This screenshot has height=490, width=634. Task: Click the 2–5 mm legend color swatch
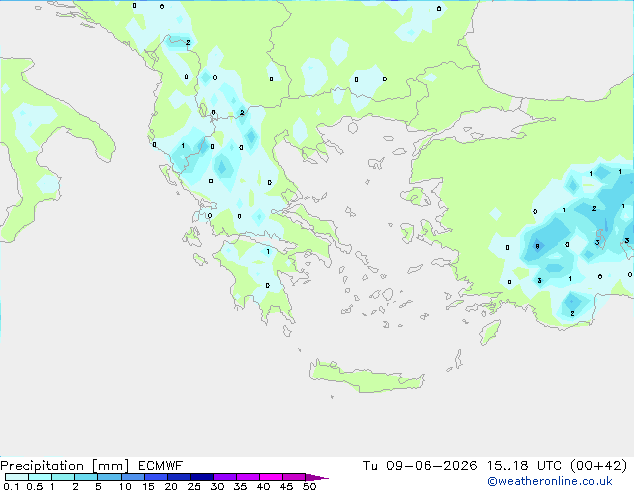click(x=86, y=477)
